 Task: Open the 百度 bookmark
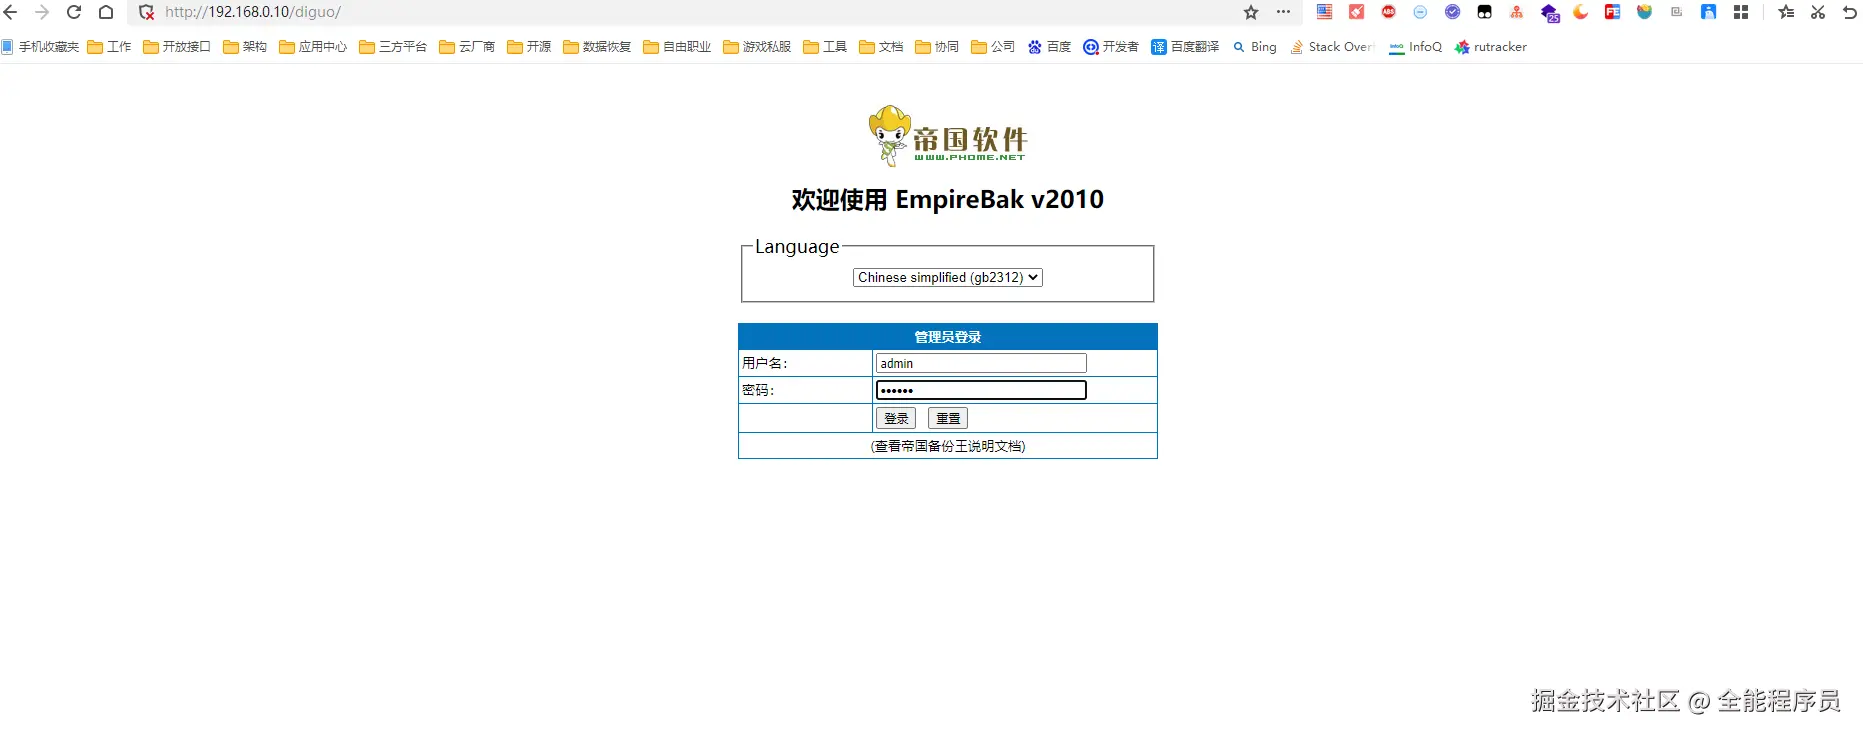tap(1049, 47)
